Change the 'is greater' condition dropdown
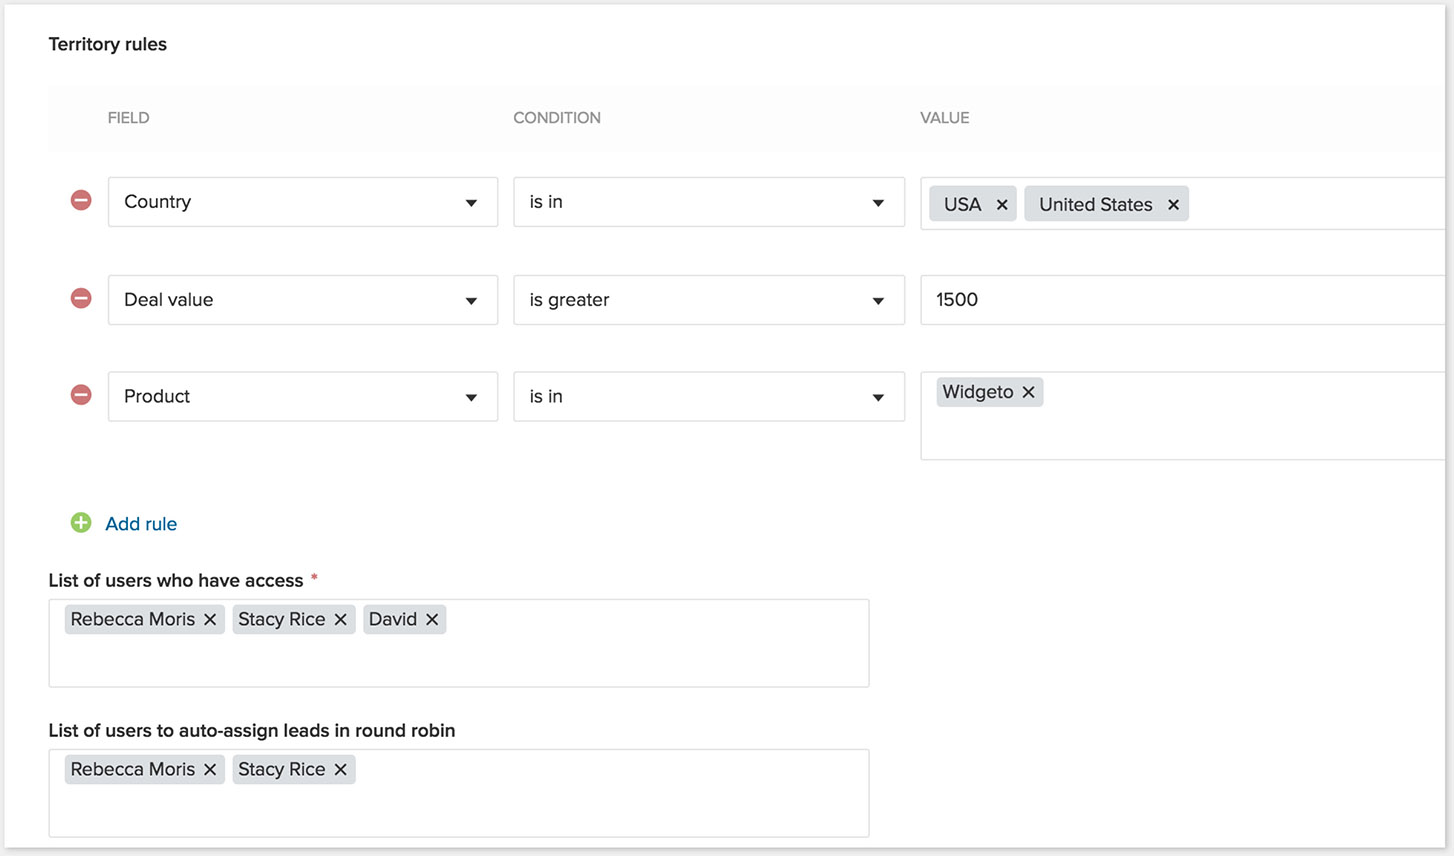The width and height of the screenshot is (1454, 856). click(709, 300)
